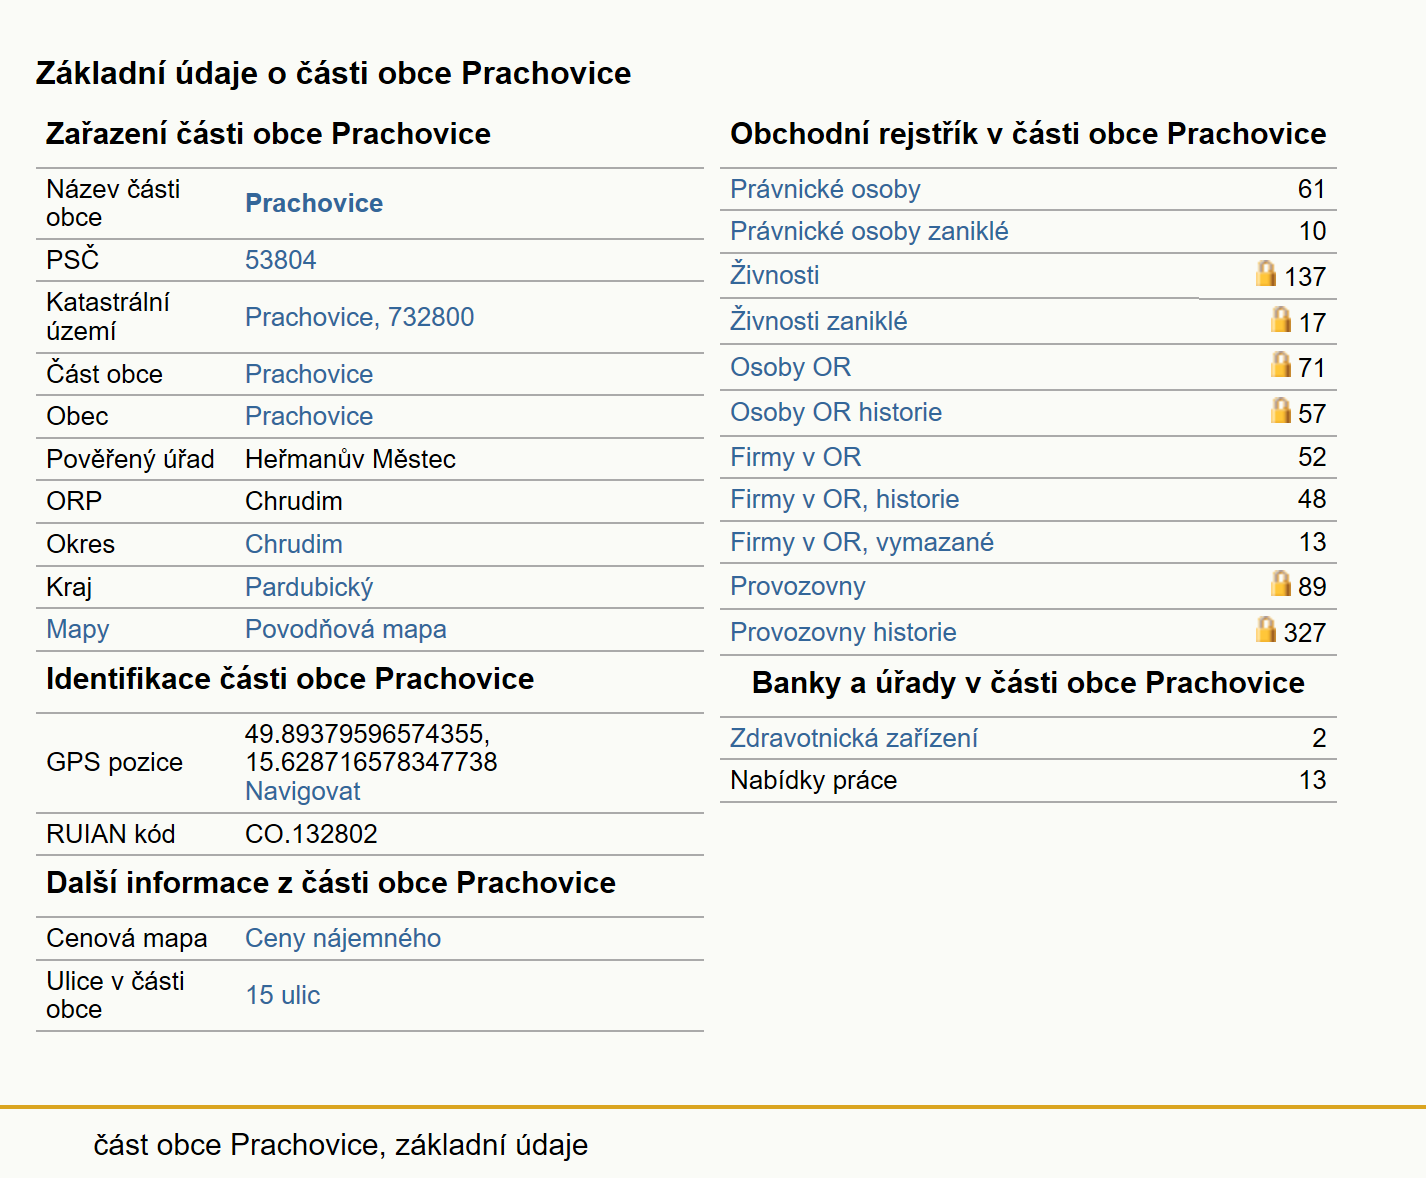Click lock icon in Osoby OR historie row
This screenshot has height=1178, width=1426.
coord(1281,410)
